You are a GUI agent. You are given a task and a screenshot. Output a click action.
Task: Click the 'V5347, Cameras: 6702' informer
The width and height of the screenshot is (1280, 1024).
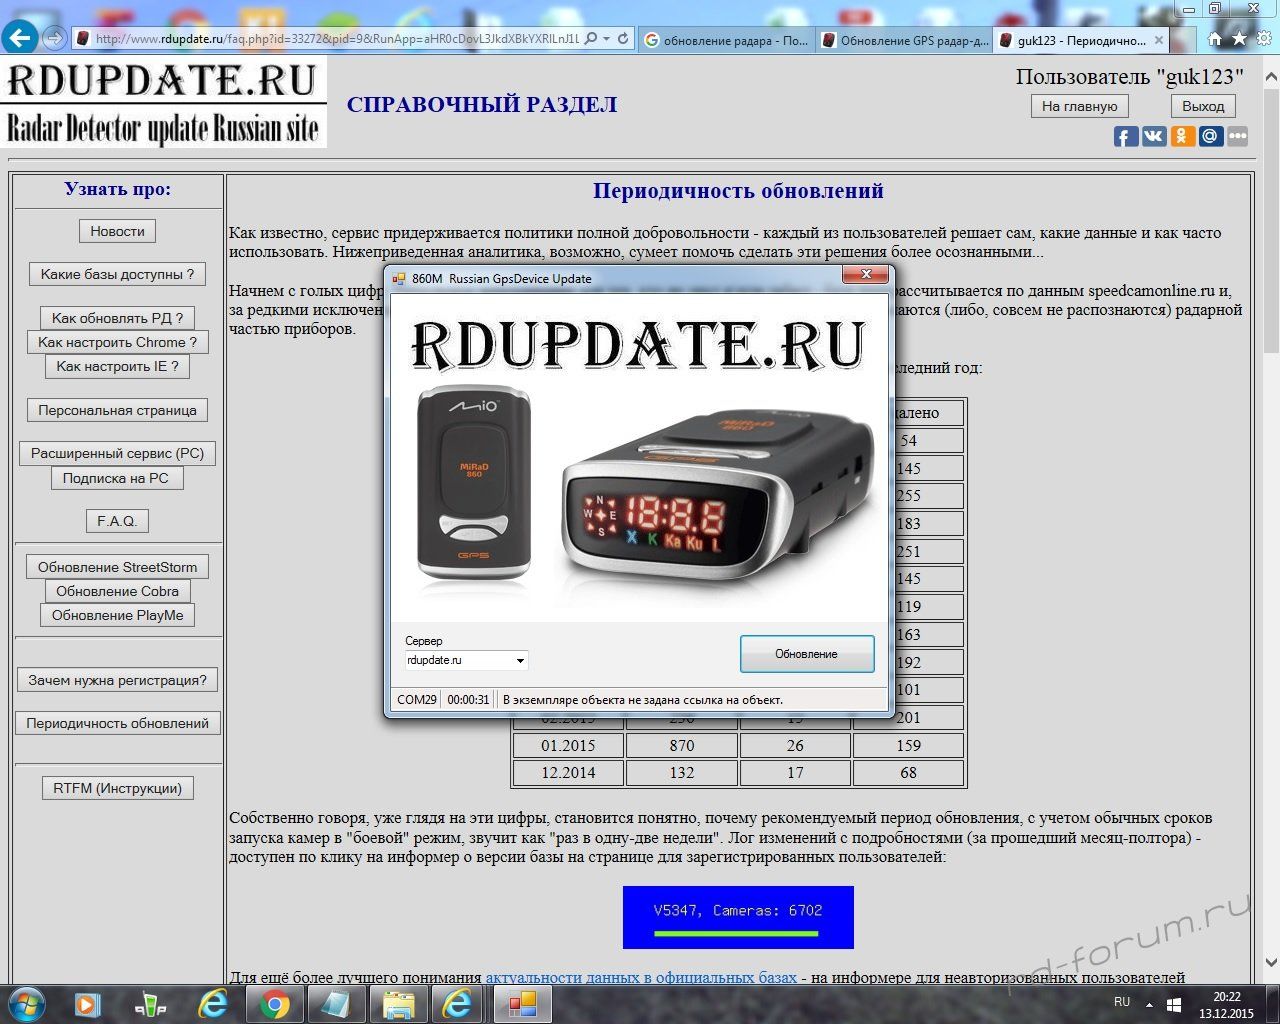tap(738, 917)
